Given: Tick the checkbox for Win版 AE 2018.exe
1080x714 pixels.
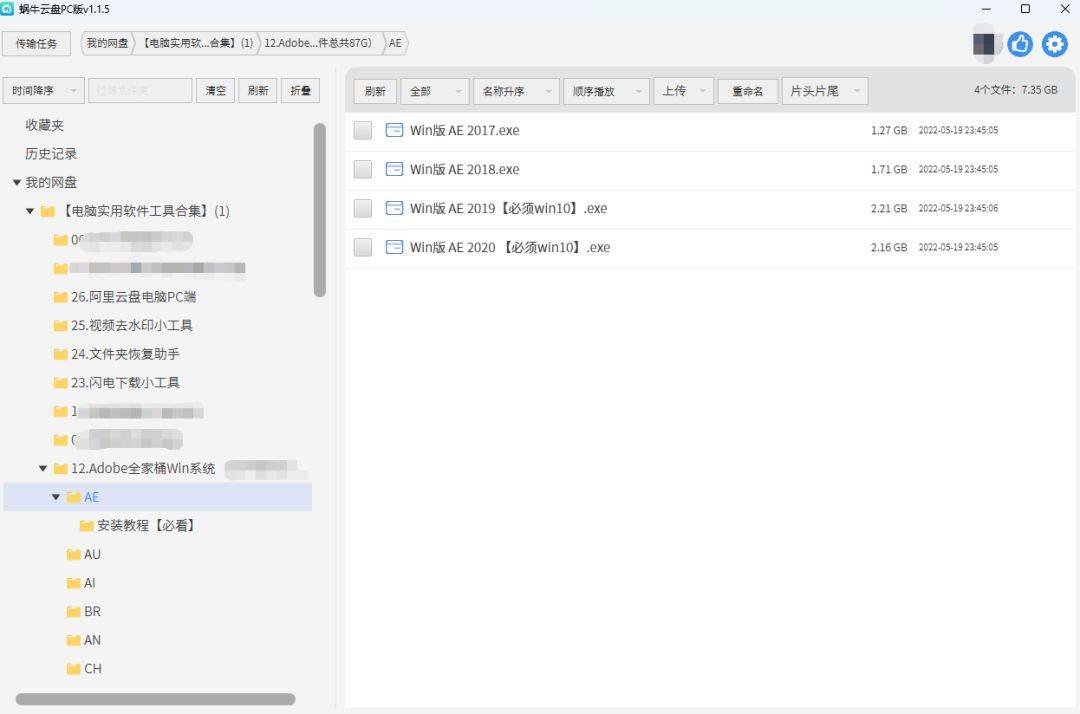Looking at the screenshot, I should pos(363,169).
